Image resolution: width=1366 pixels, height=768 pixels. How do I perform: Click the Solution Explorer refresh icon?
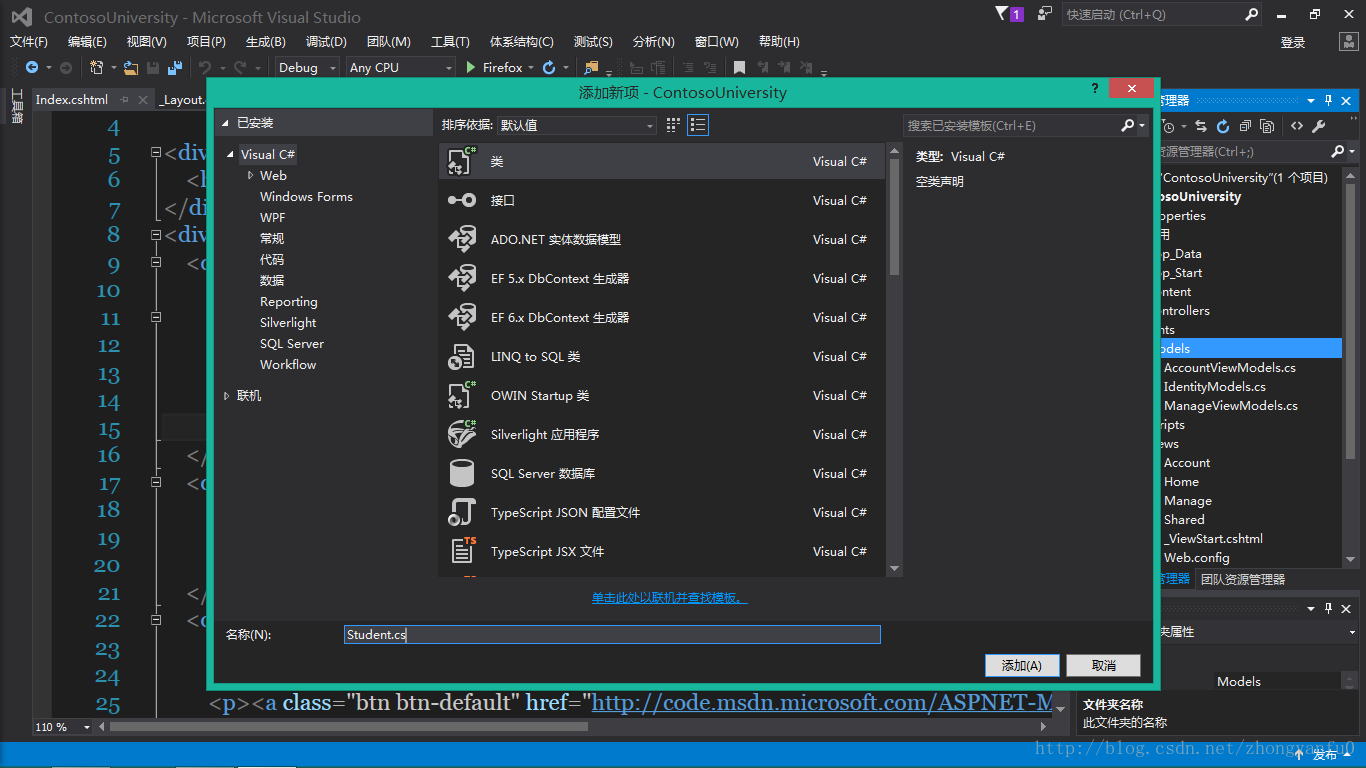(x=1223, y=127)
